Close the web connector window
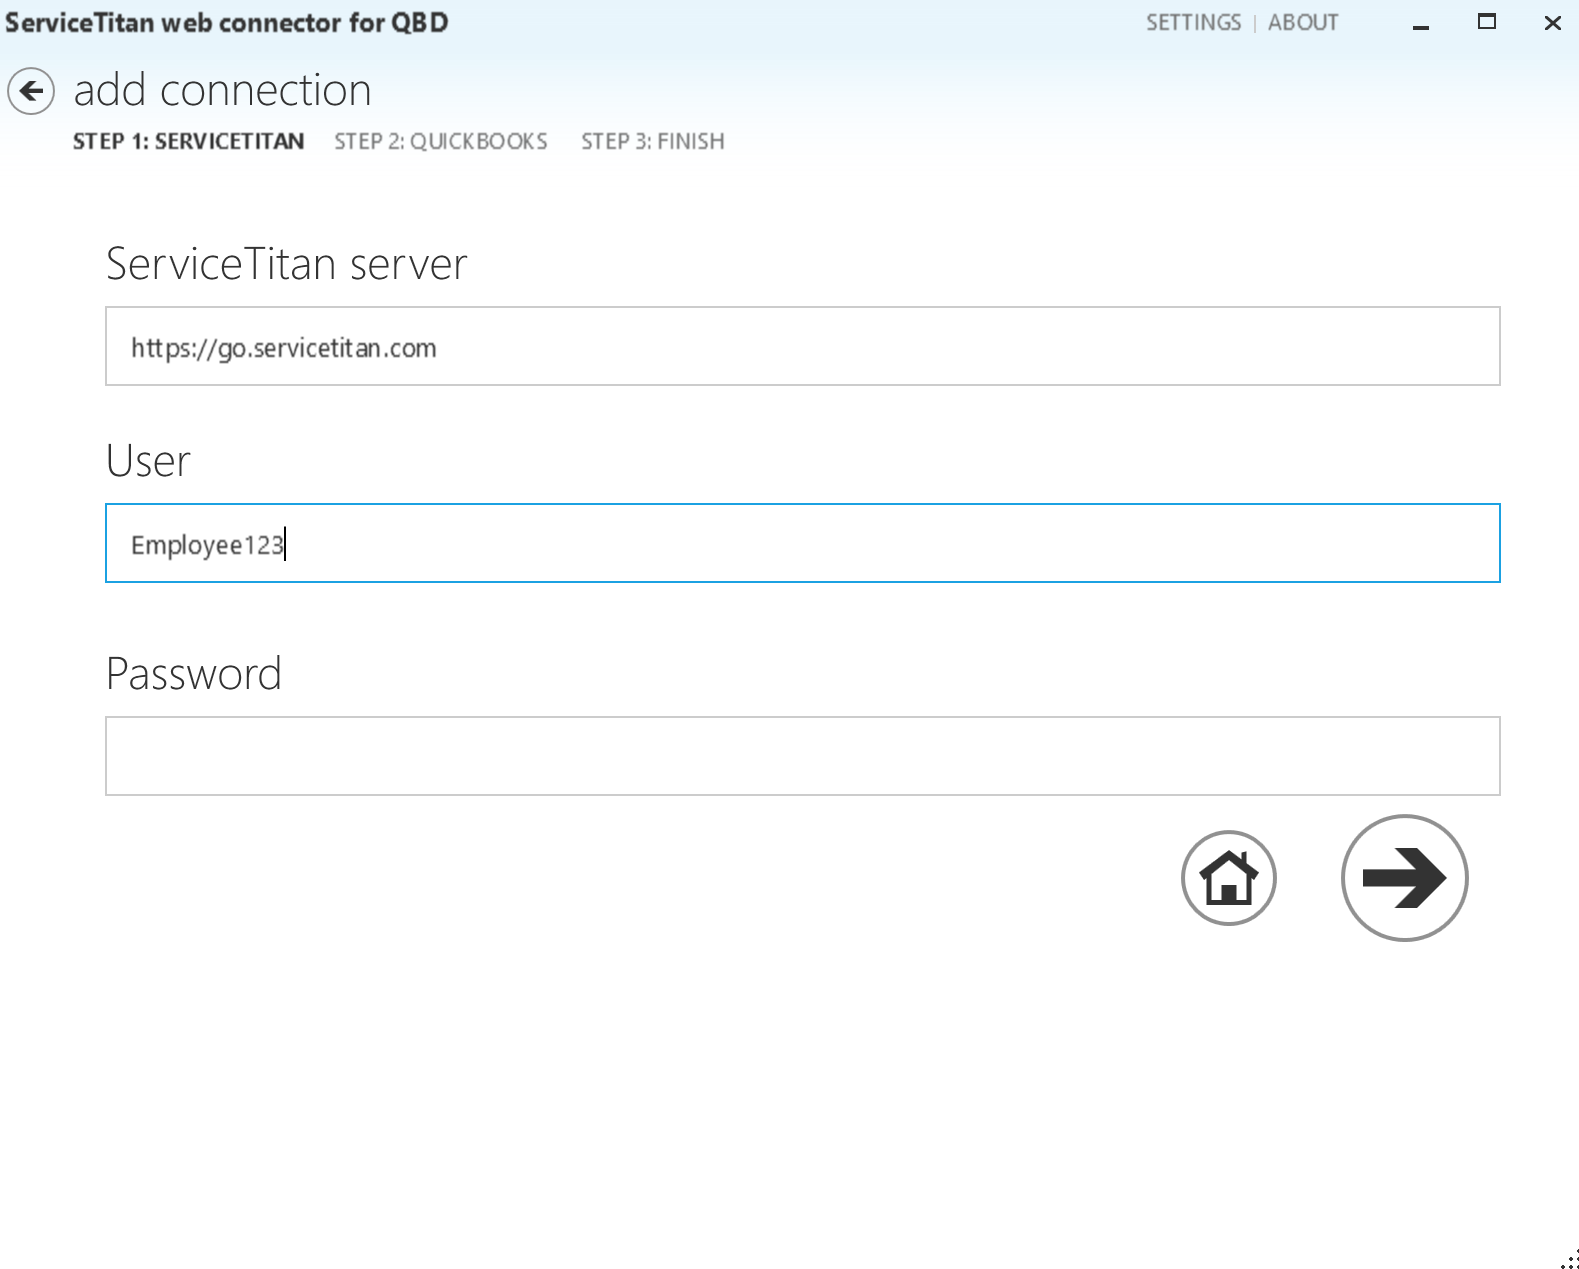This screenshot has width=1579, height=1269. click(1552, 23)
